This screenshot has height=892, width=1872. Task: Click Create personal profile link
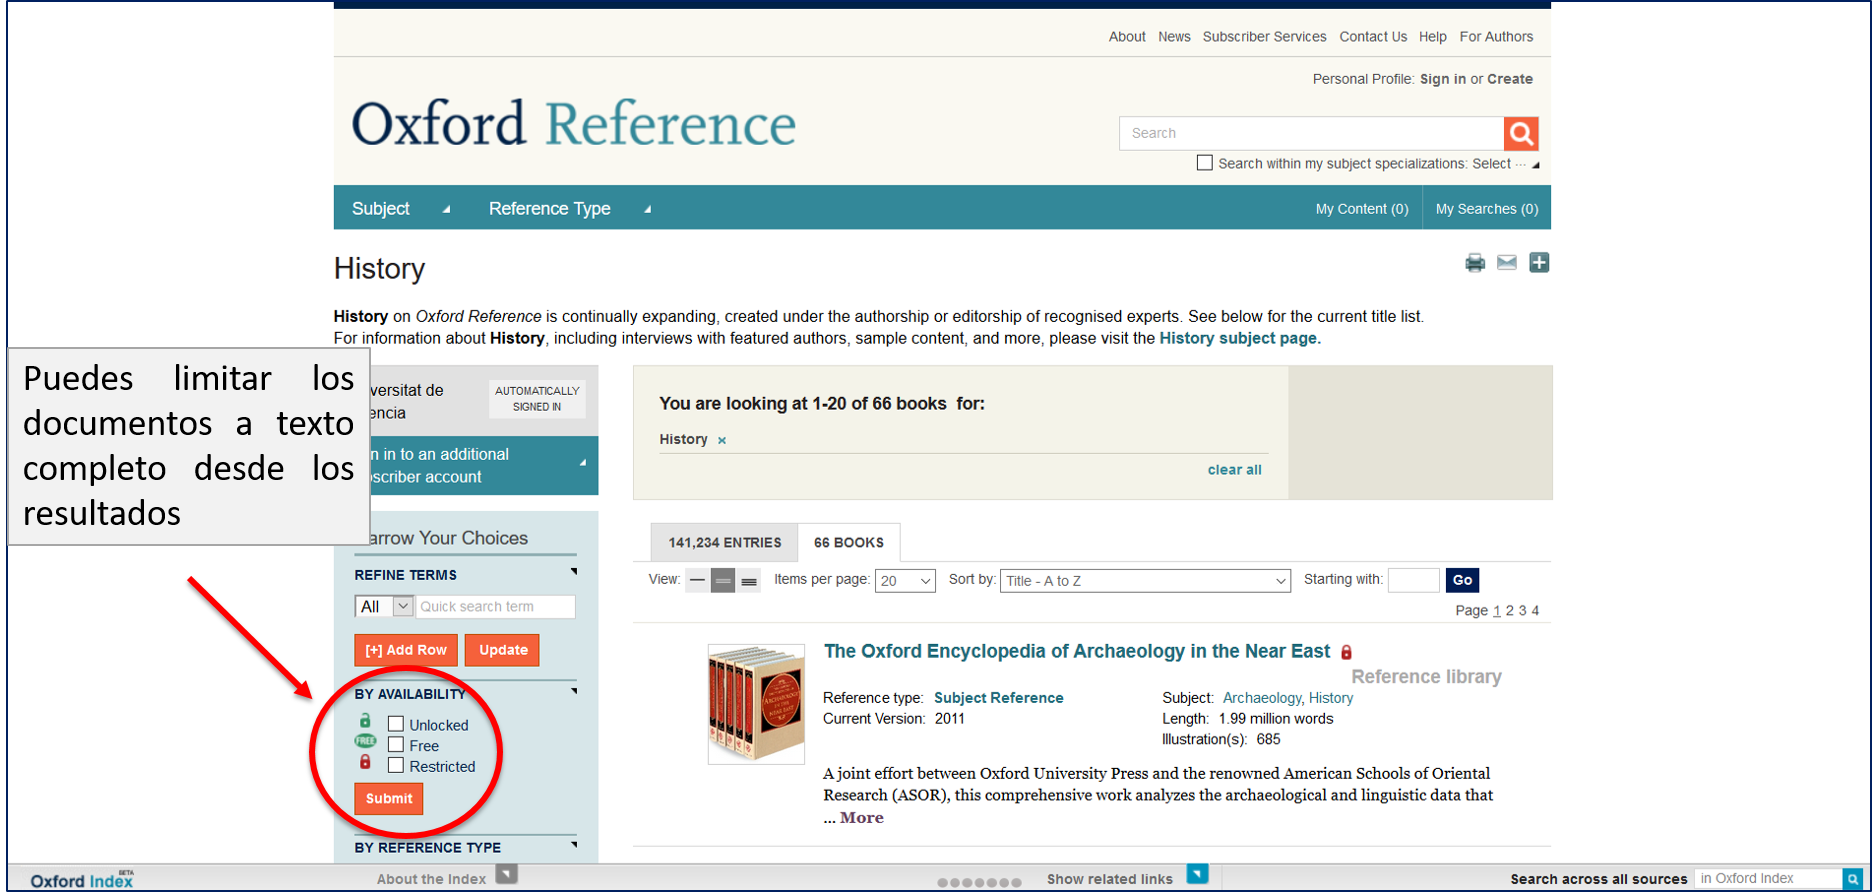(x=1510, y=79)
